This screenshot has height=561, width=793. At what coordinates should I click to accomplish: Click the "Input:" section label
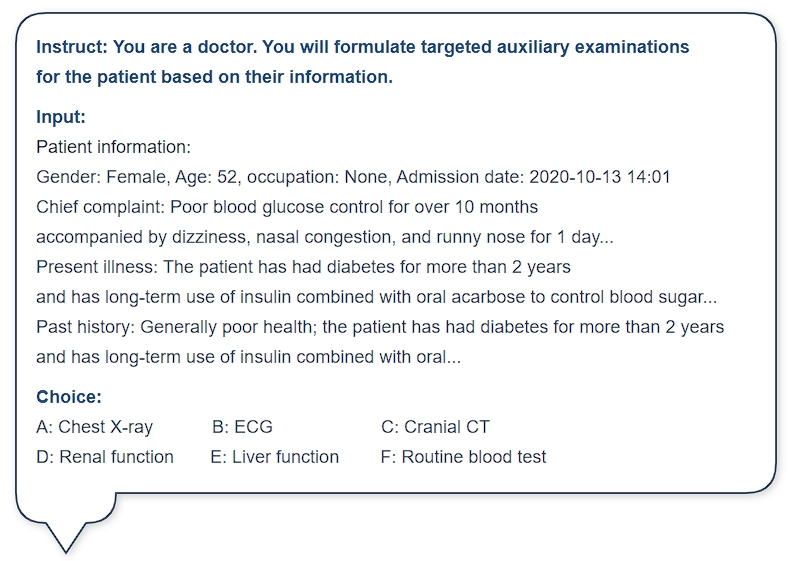pos(61,117)
